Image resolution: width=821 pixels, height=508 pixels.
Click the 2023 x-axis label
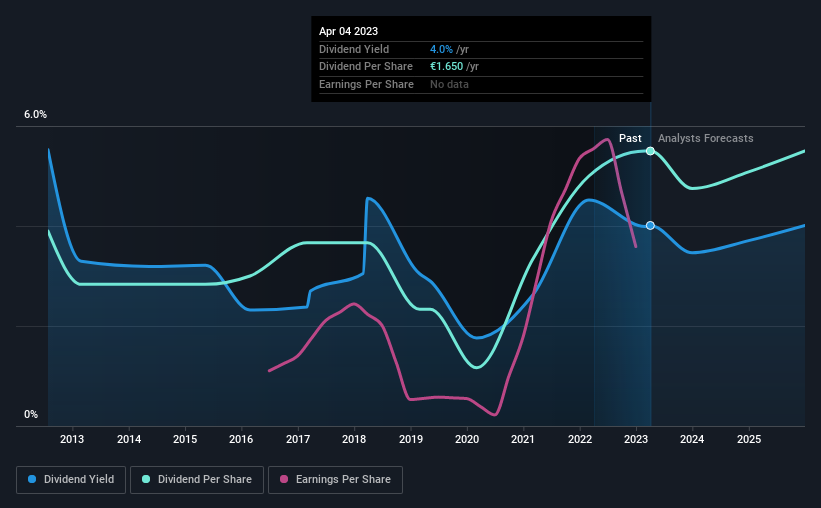636,439
